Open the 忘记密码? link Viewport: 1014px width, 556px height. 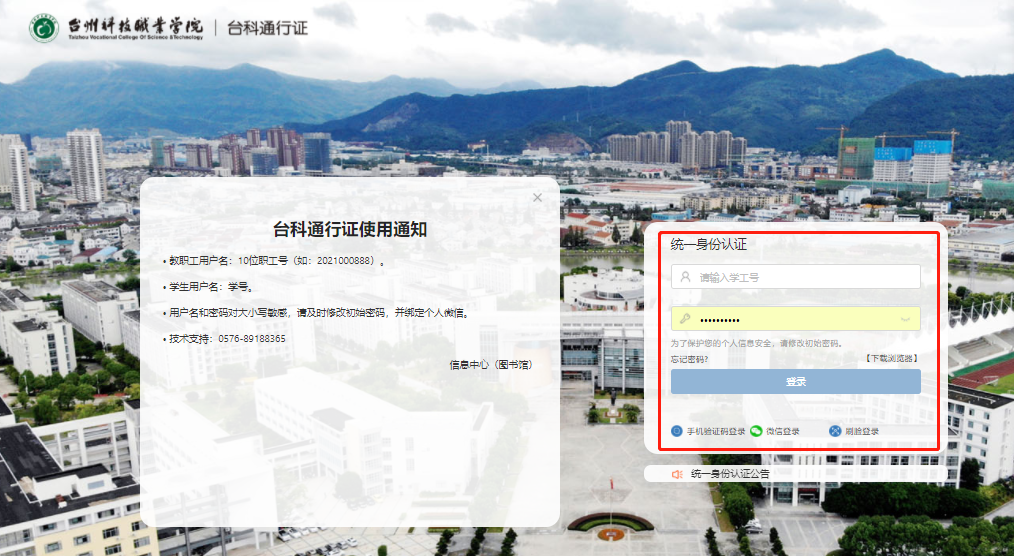[689, 359]
